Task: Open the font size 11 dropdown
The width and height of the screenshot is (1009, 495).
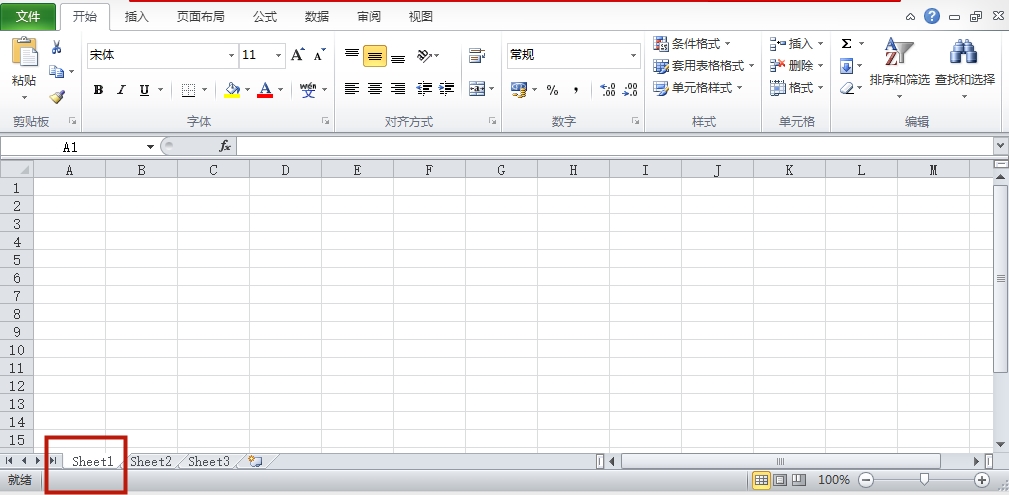Action: [279, 56]
